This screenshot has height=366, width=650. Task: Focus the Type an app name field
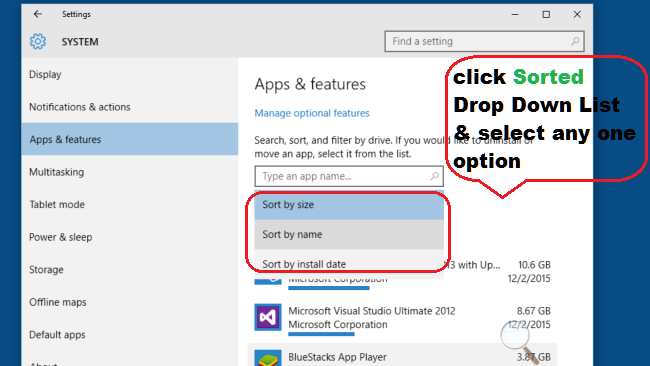[x=349, y=176]
